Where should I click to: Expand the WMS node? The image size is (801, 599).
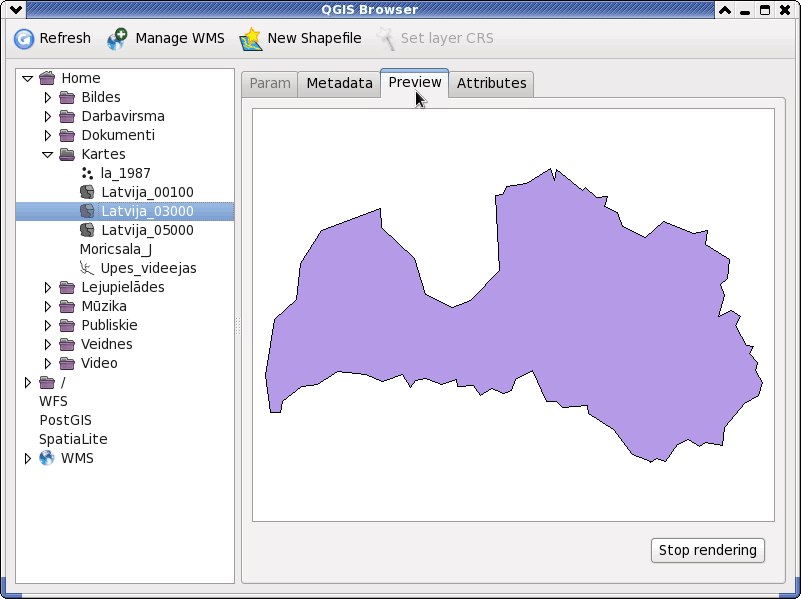tap(28, 458)
